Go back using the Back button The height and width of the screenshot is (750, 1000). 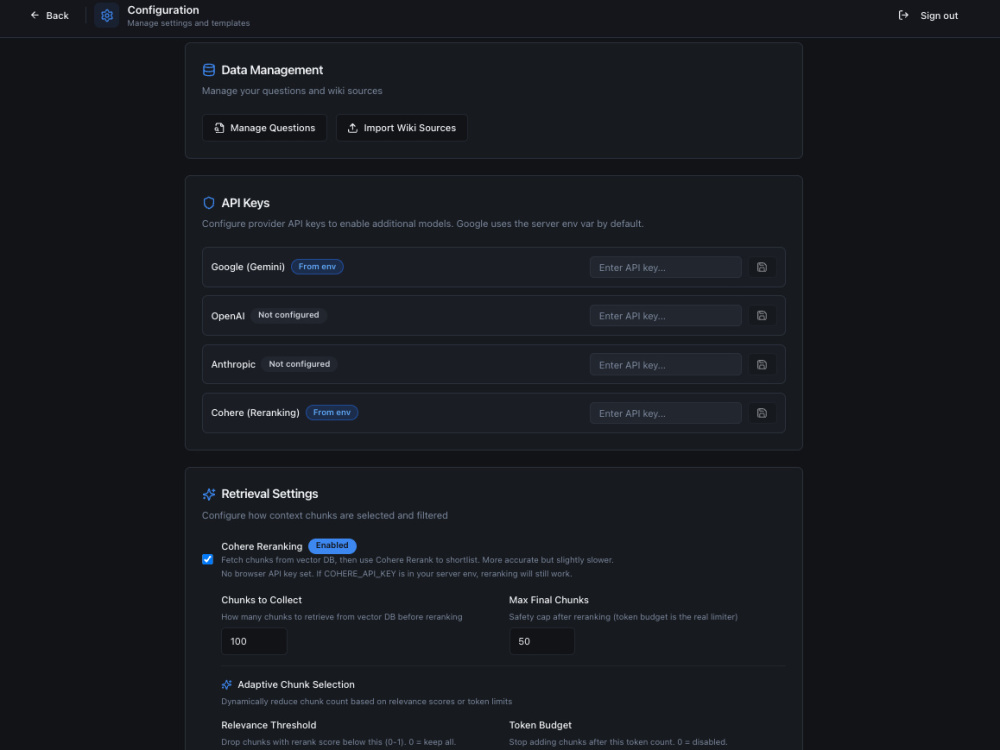(50, 15)
